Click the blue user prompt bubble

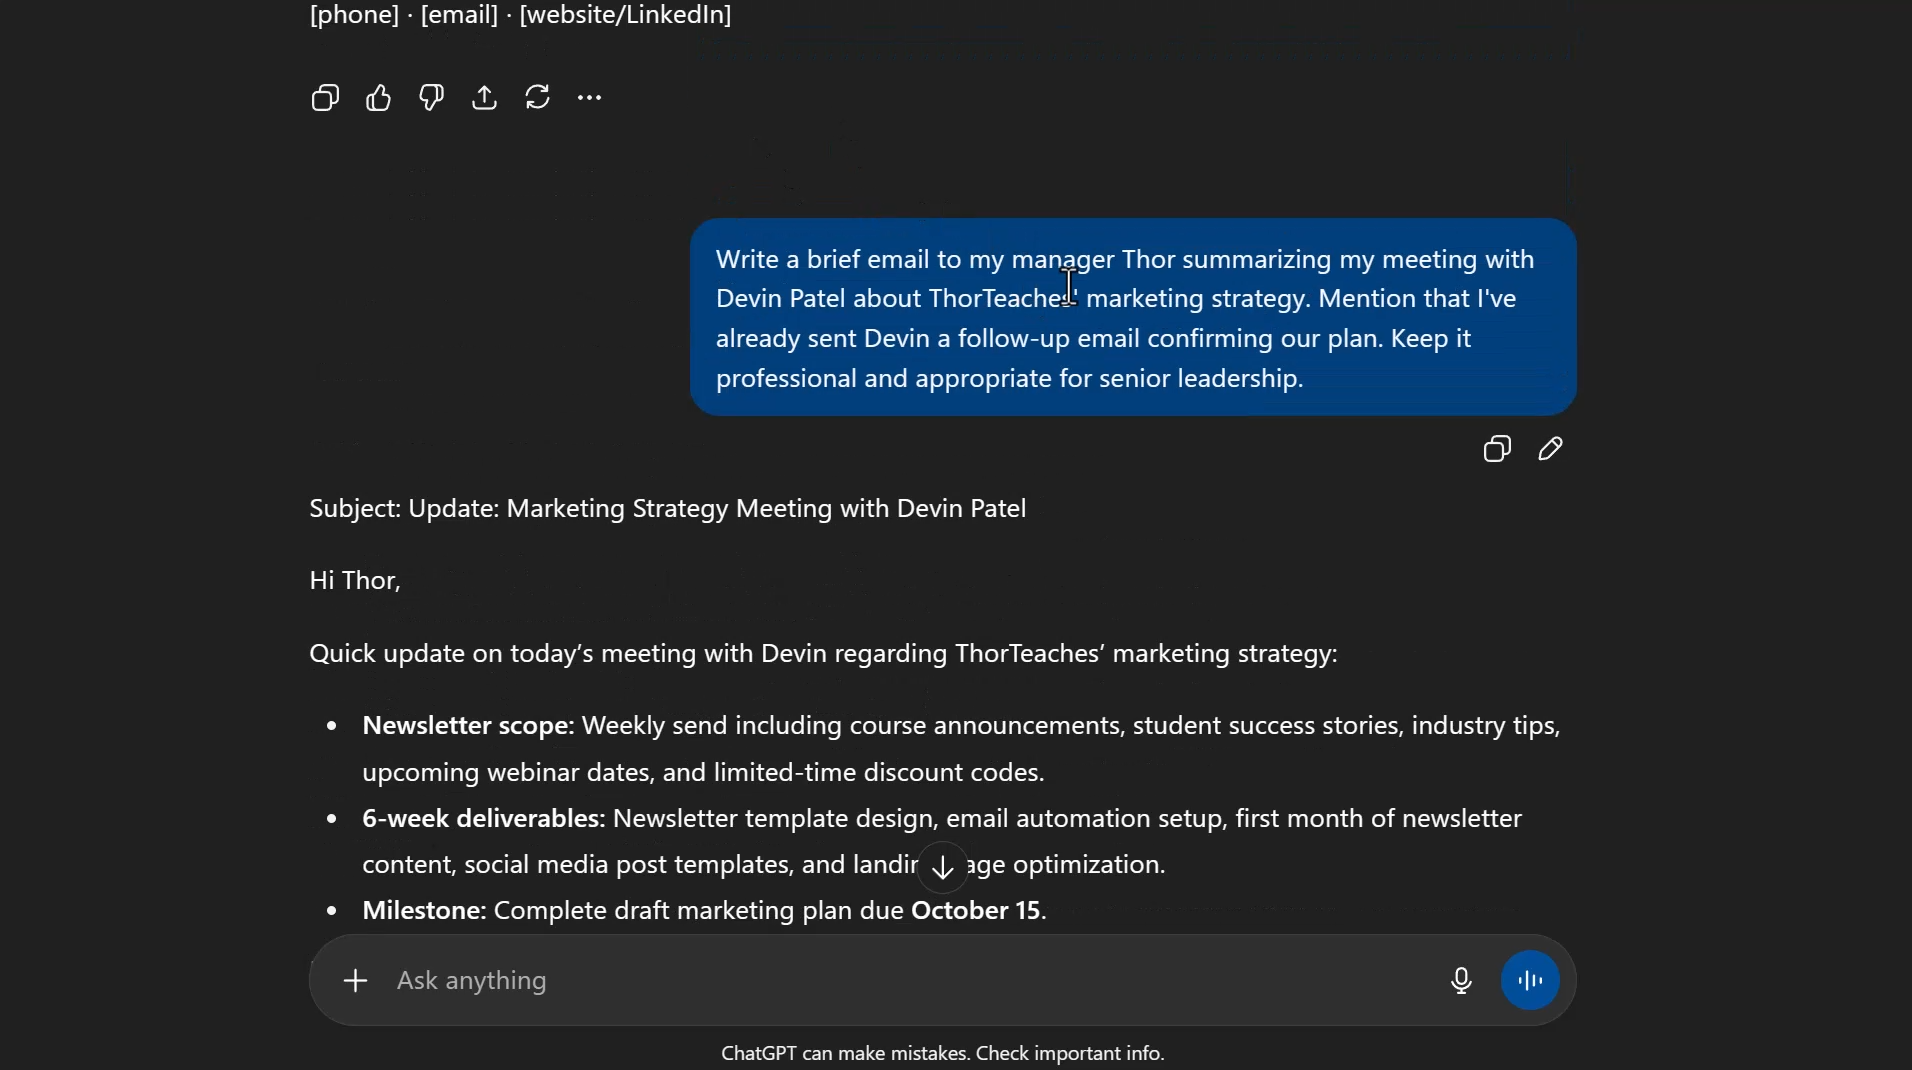tap(1133, 317)
